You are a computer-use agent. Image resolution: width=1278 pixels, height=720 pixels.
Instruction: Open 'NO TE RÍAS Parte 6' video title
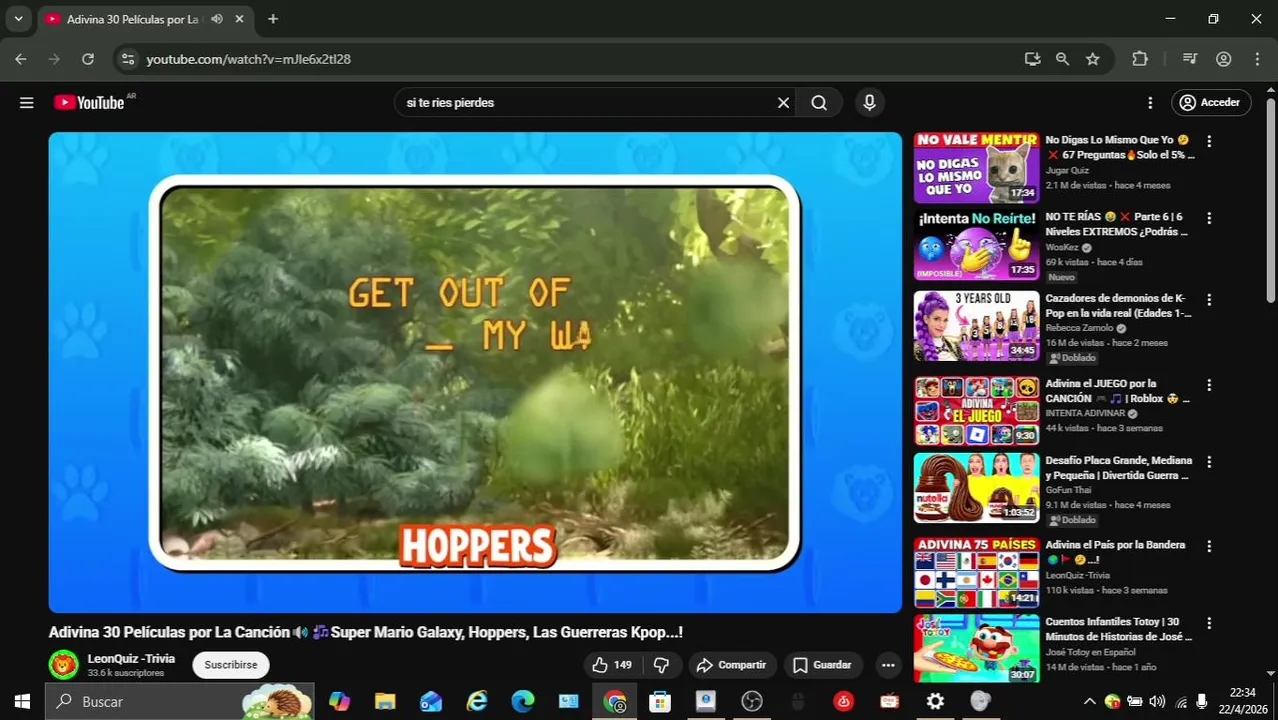(1116, 224)
